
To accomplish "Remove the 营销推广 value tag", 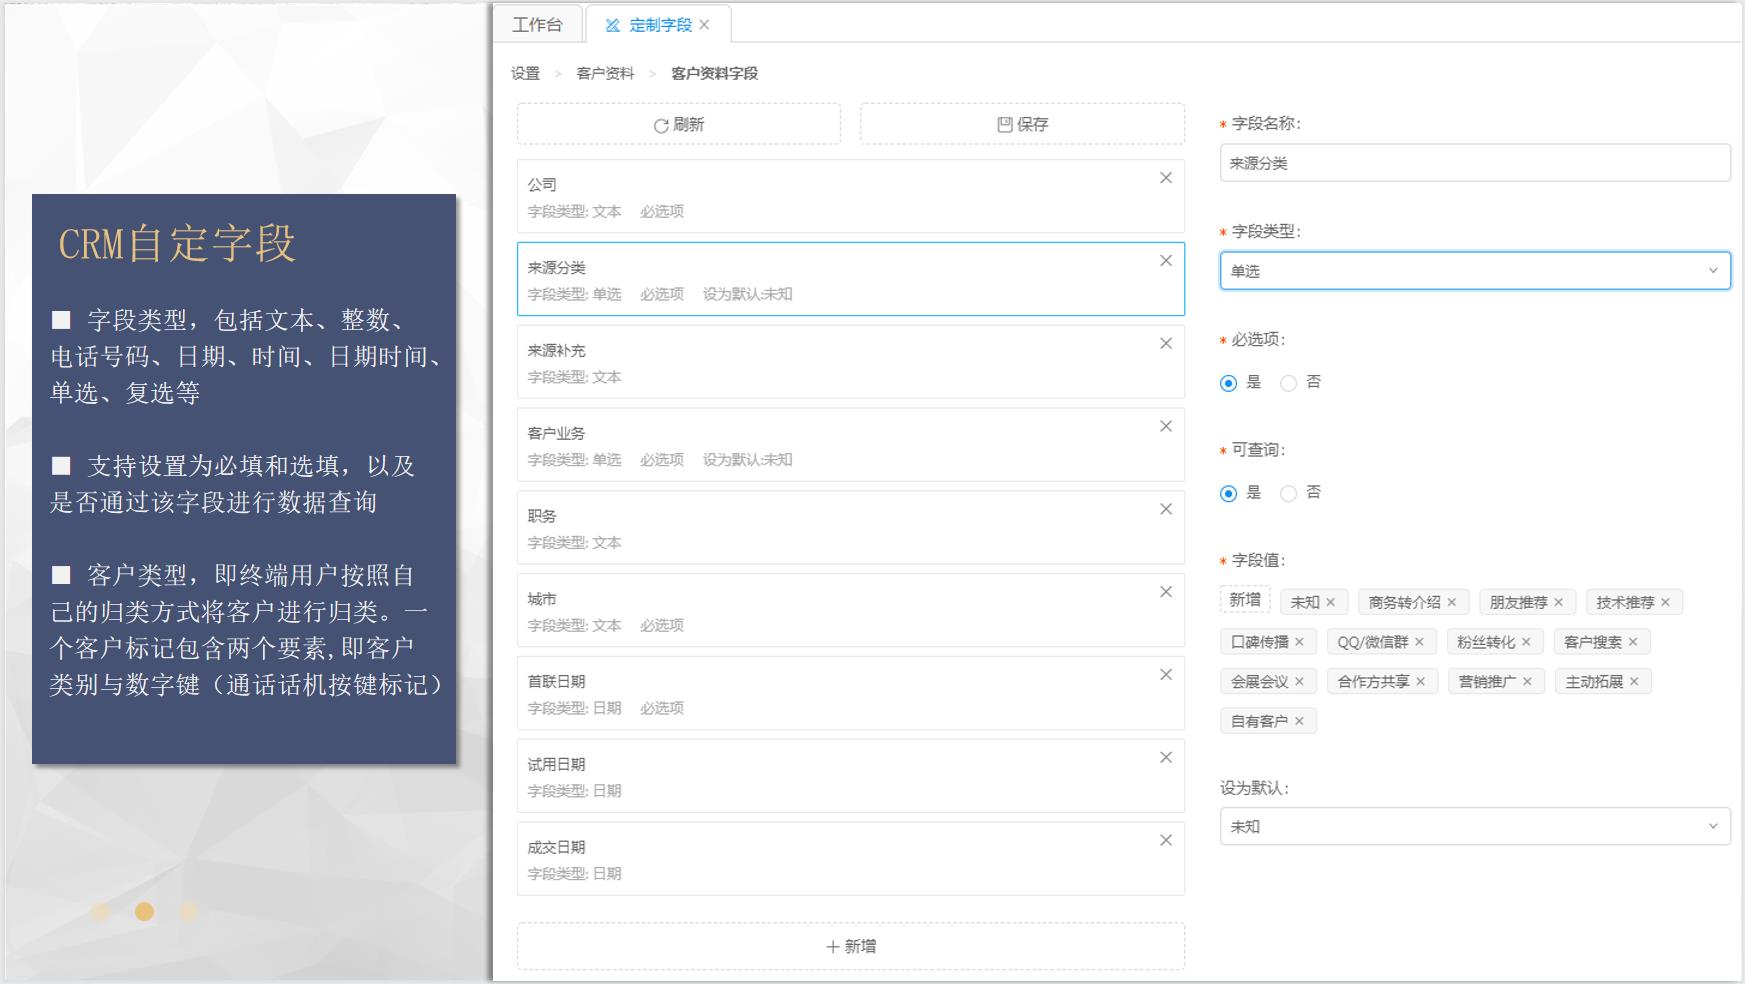I will 1528,682.
